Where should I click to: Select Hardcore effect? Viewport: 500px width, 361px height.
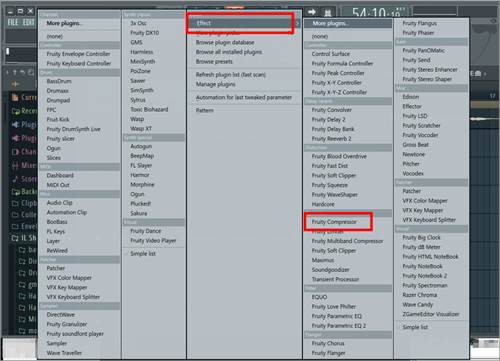(x=323, y=204)
